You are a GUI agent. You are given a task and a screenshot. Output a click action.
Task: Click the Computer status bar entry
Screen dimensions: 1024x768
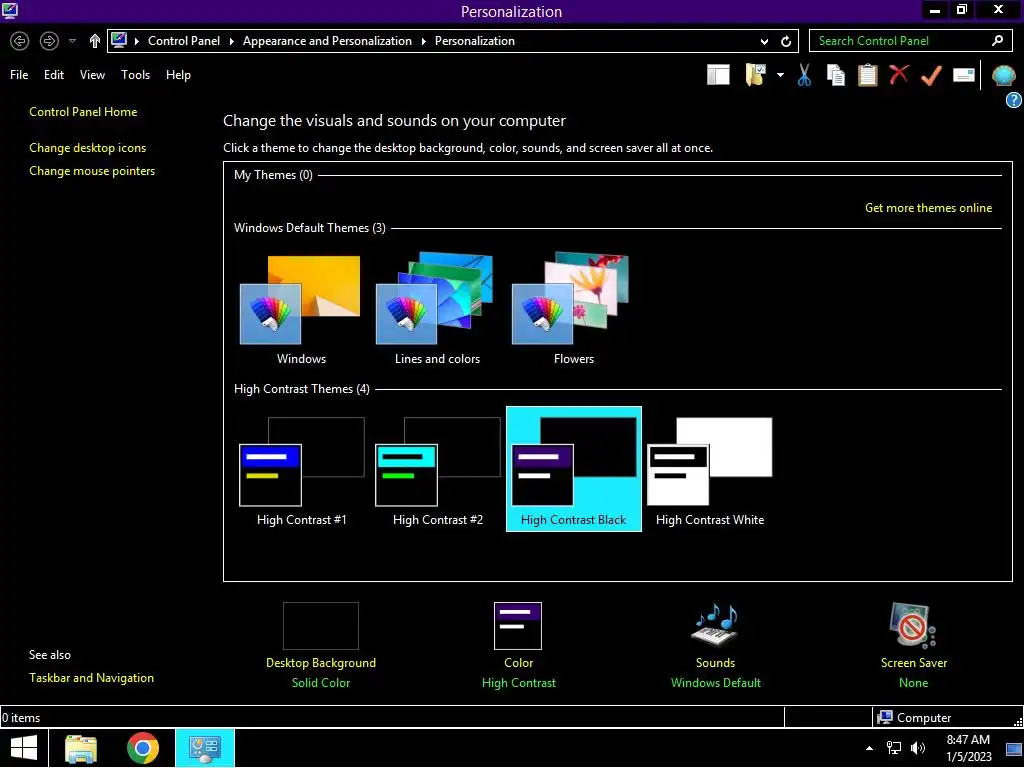pos(914,717)
